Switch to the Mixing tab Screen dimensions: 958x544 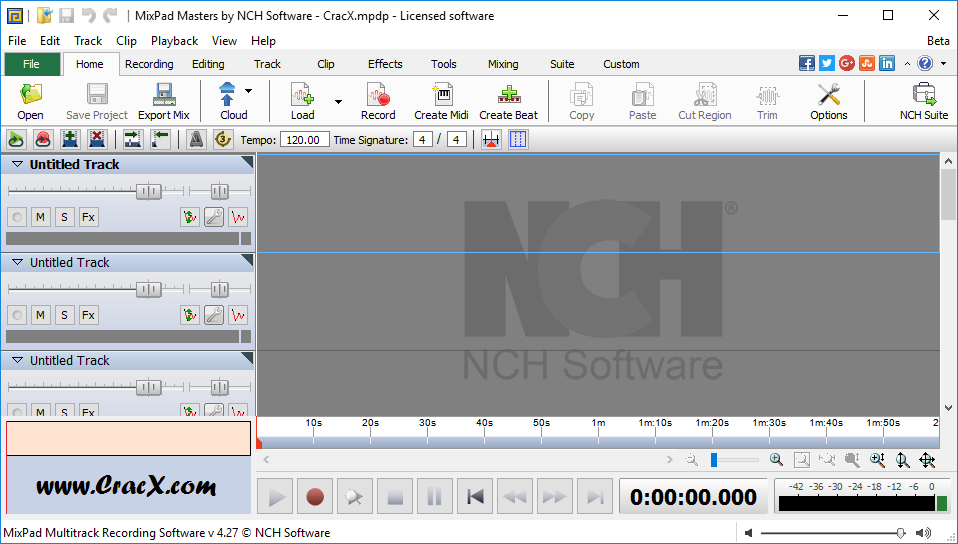click(503, 64)
